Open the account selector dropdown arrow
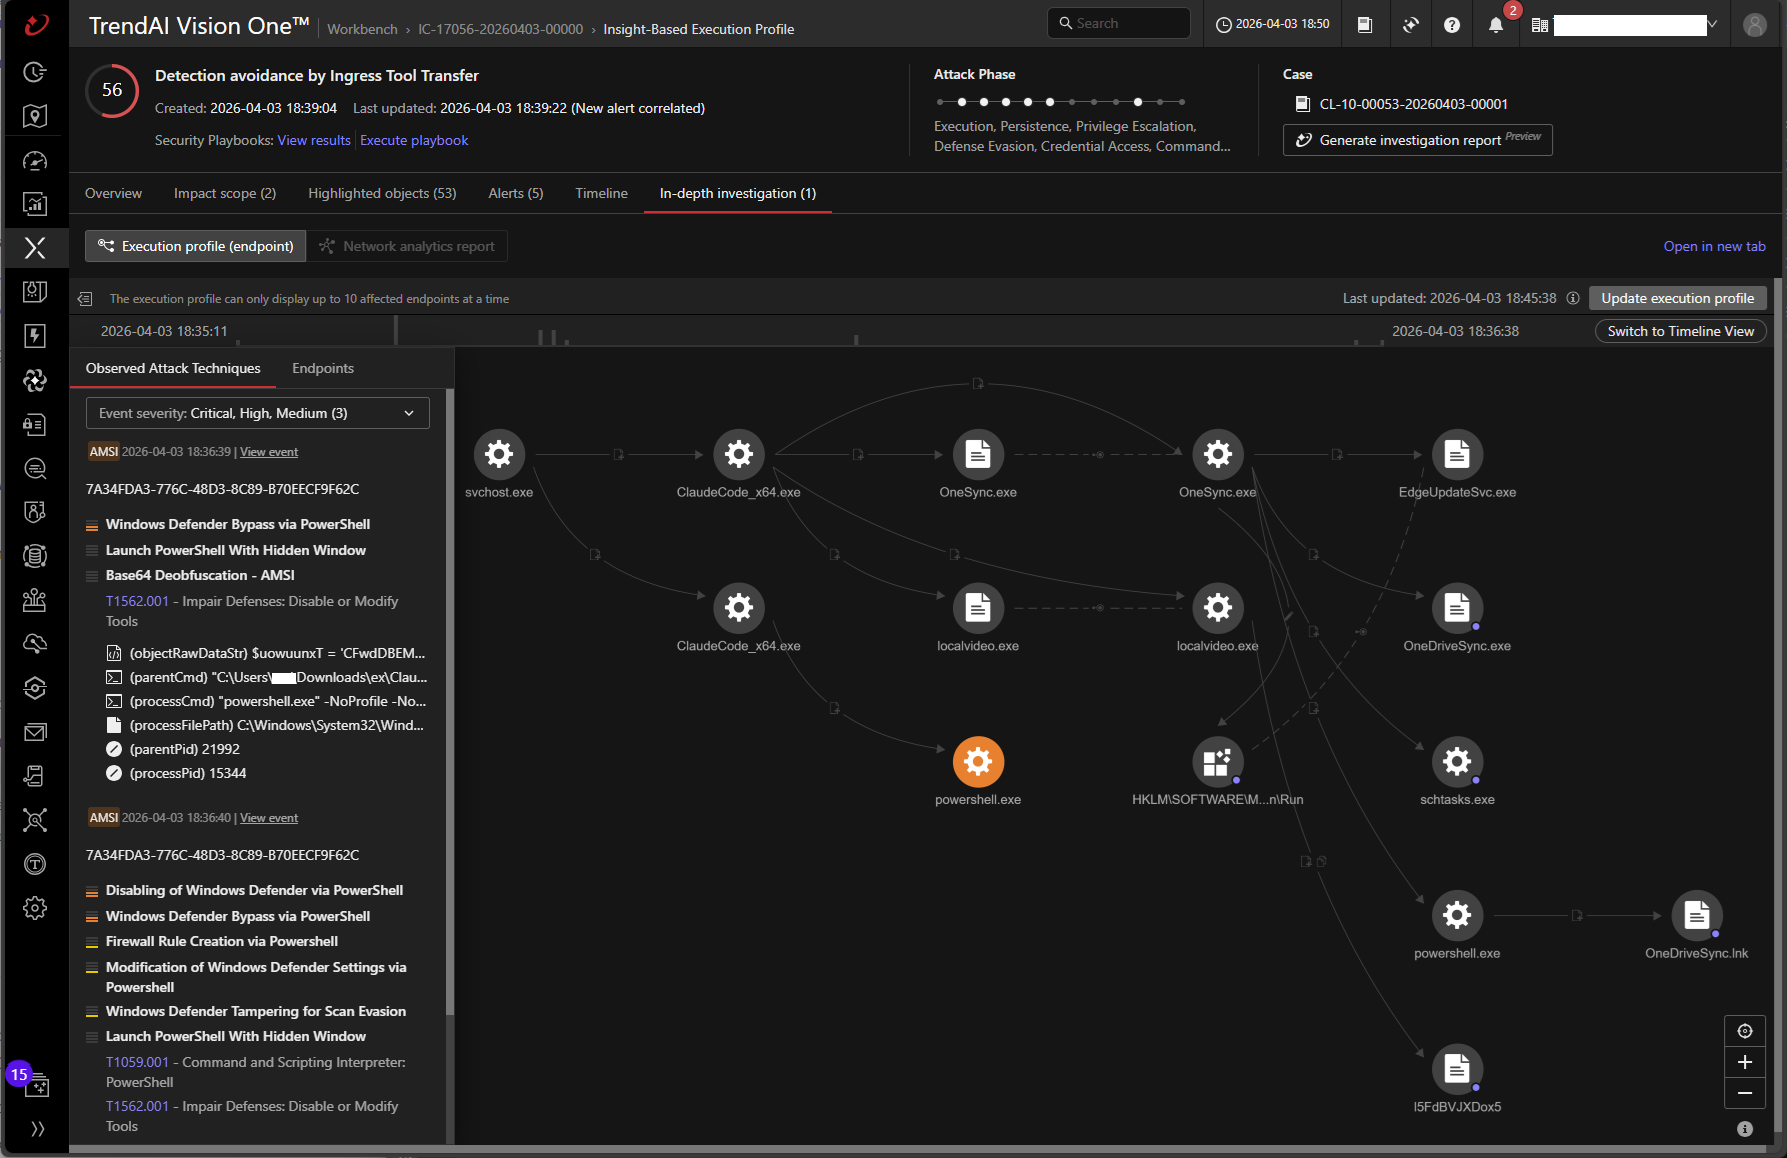1787x1158 pixels. click(x=1712, y=25)
